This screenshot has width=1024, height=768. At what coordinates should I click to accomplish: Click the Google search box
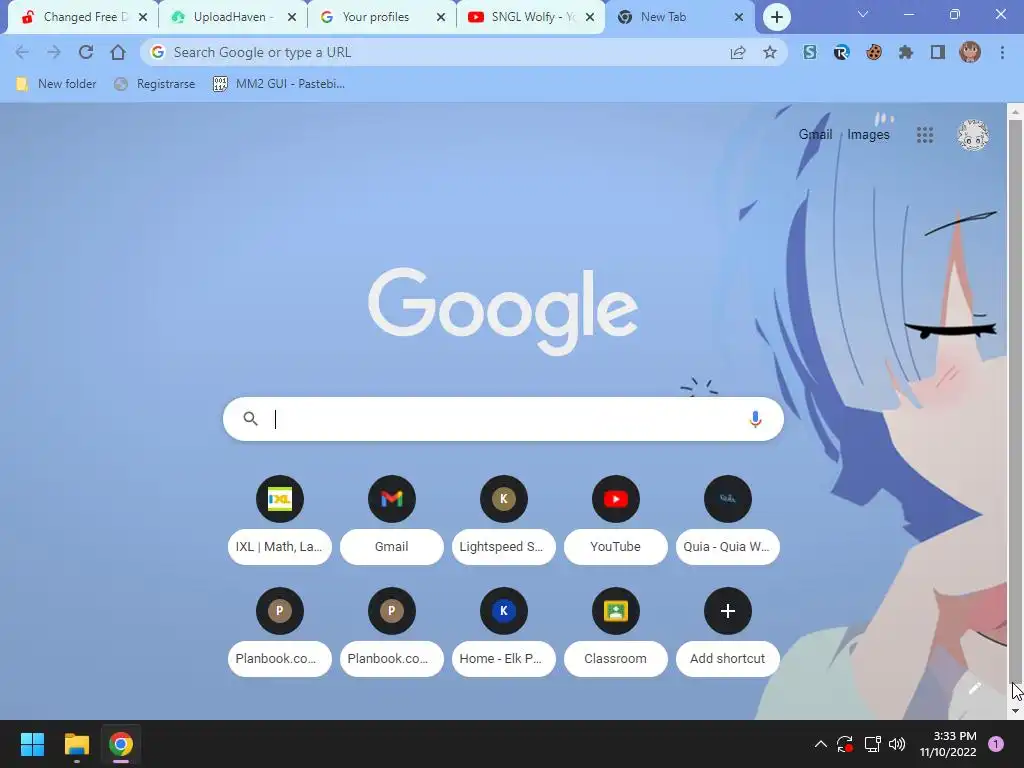(503, 419)
